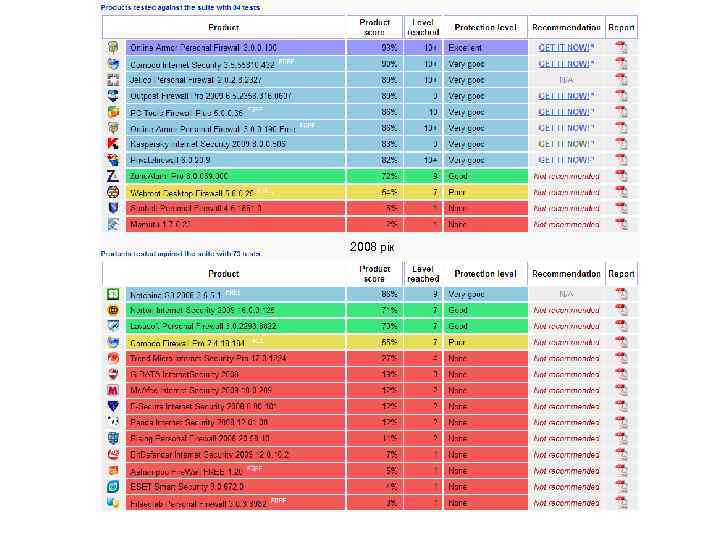Click GET IT NOW for Comodo Internet Security
Image resolution: width=720 pixels, height=540 pixels.
[566, 63]
